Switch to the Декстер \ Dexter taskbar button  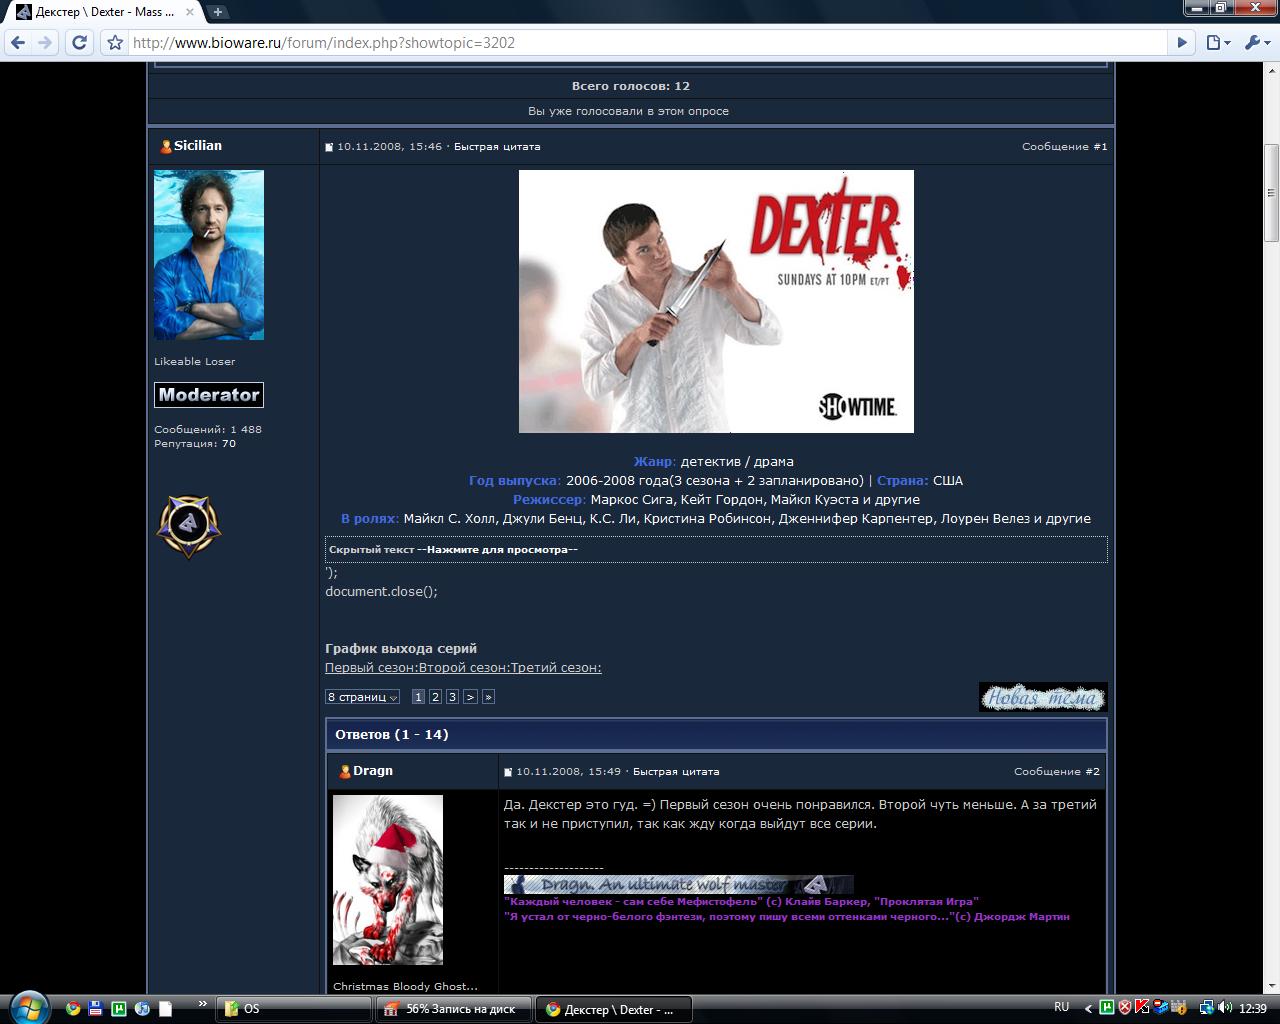click(x=613, y=1009)
